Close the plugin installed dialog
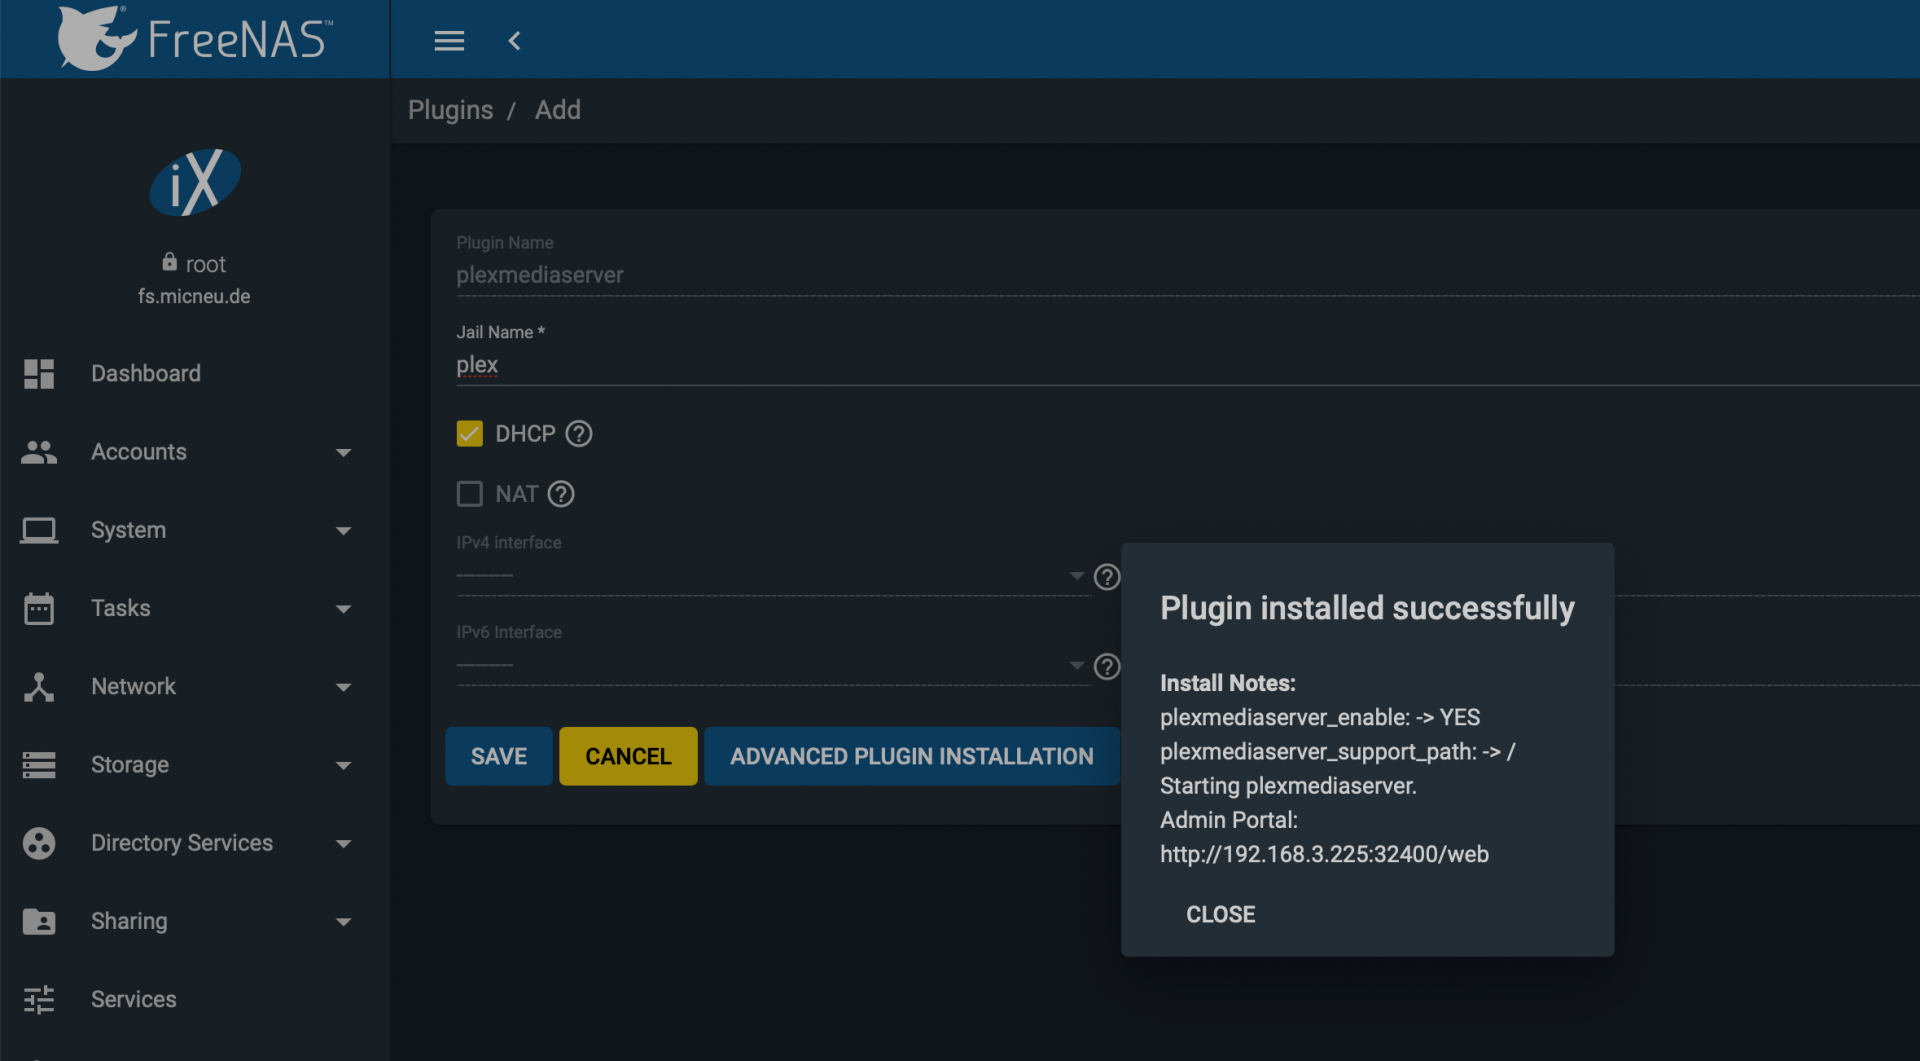This screenshot has height=1061, width=1920. point(1221,914)
